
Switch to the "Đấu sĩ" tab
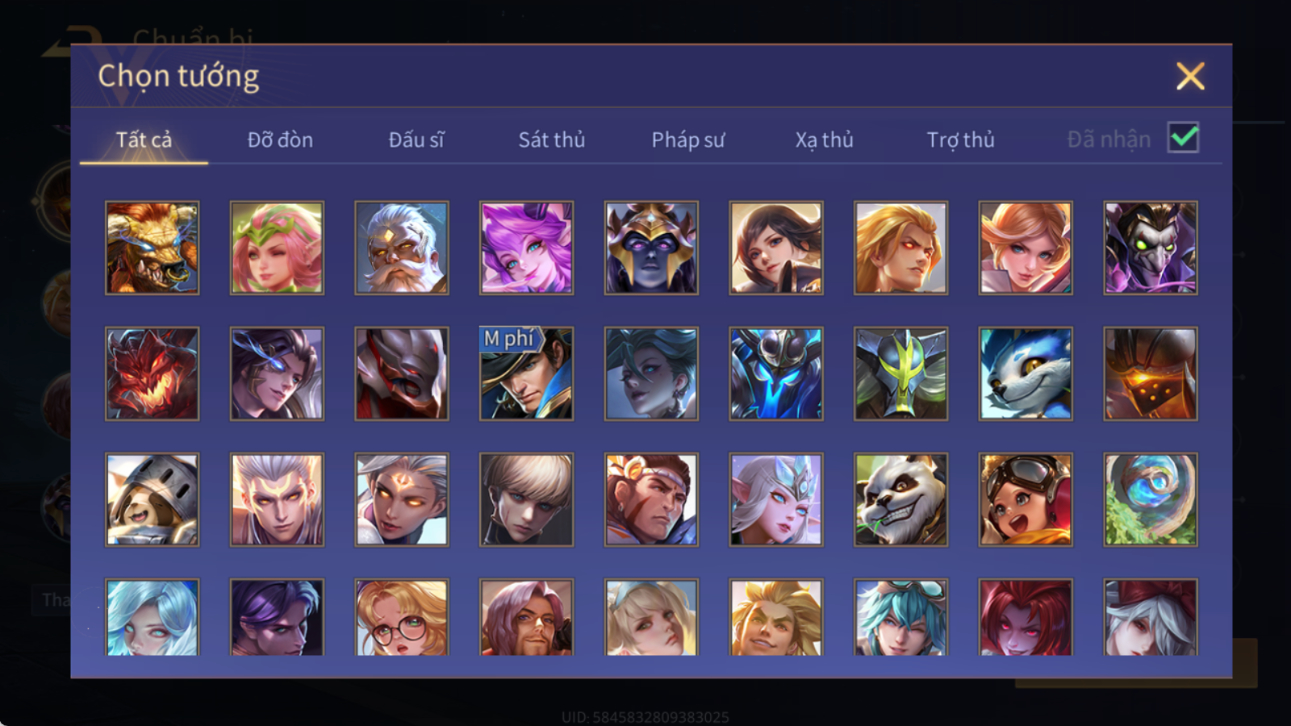[x=416, y=140]
